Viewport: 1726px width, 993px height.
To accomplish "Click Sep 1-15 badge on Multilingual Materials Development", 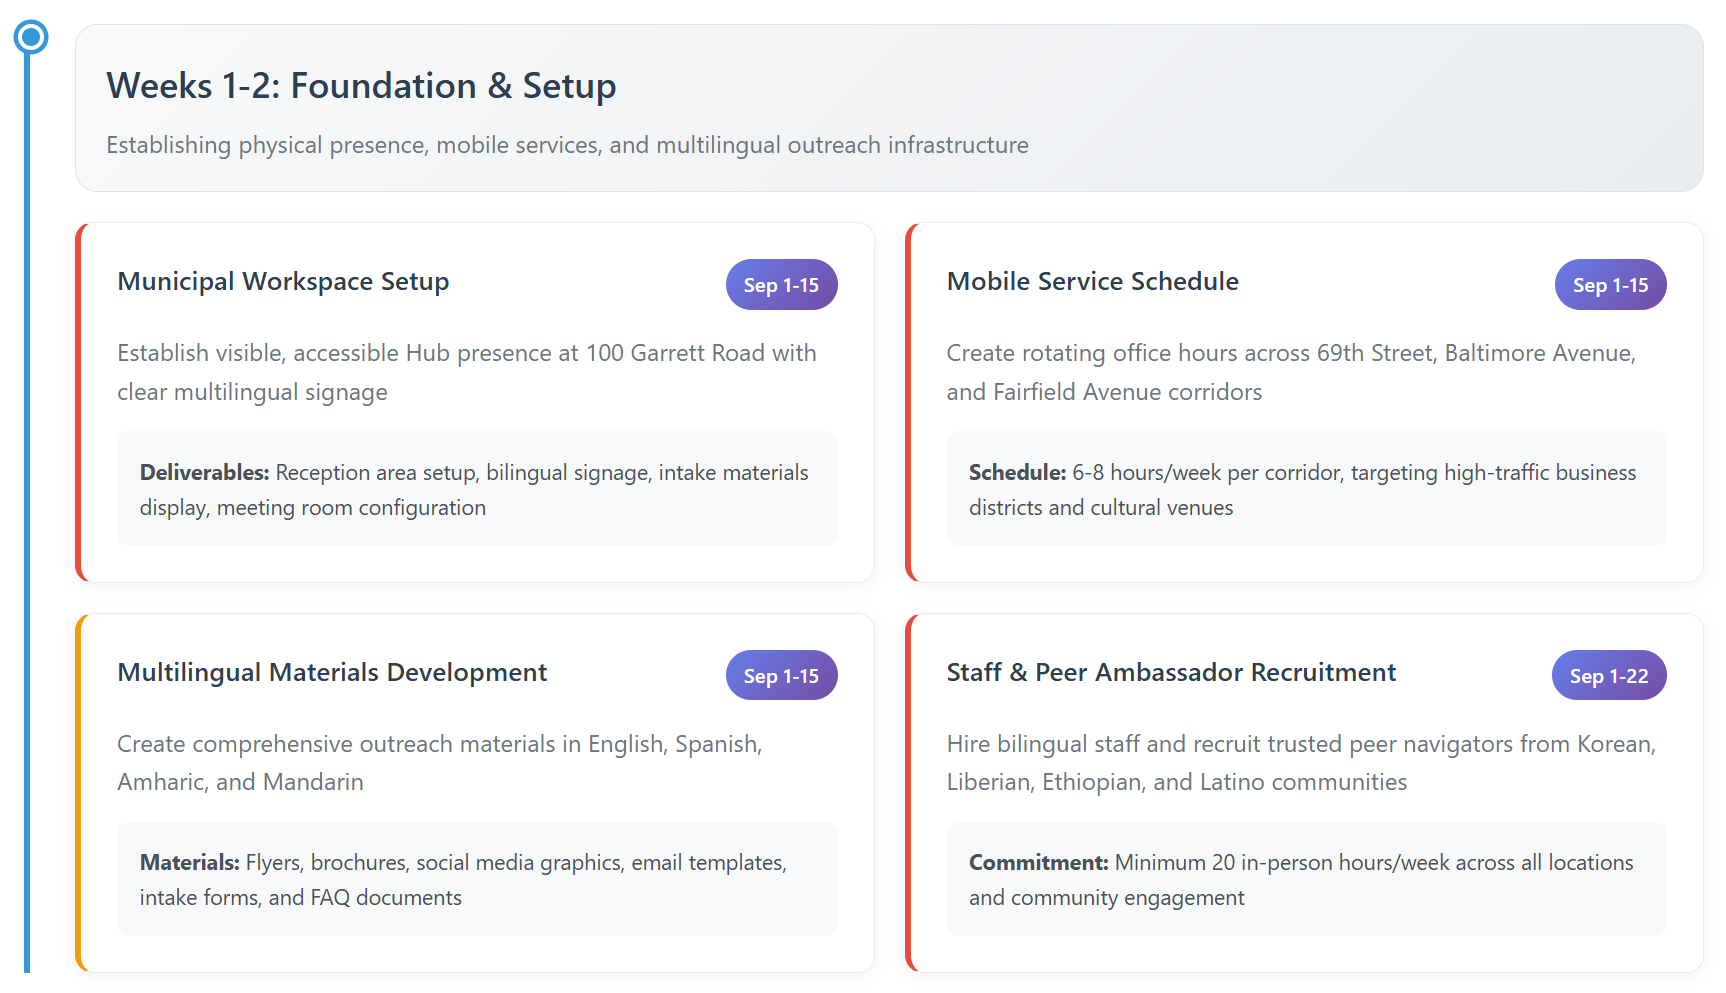I will 780,676.
